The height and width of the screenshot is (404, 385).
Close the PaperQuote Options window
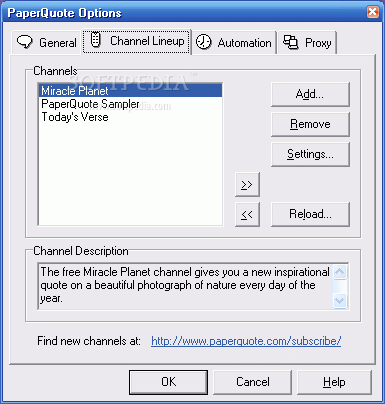click(373, 12)
